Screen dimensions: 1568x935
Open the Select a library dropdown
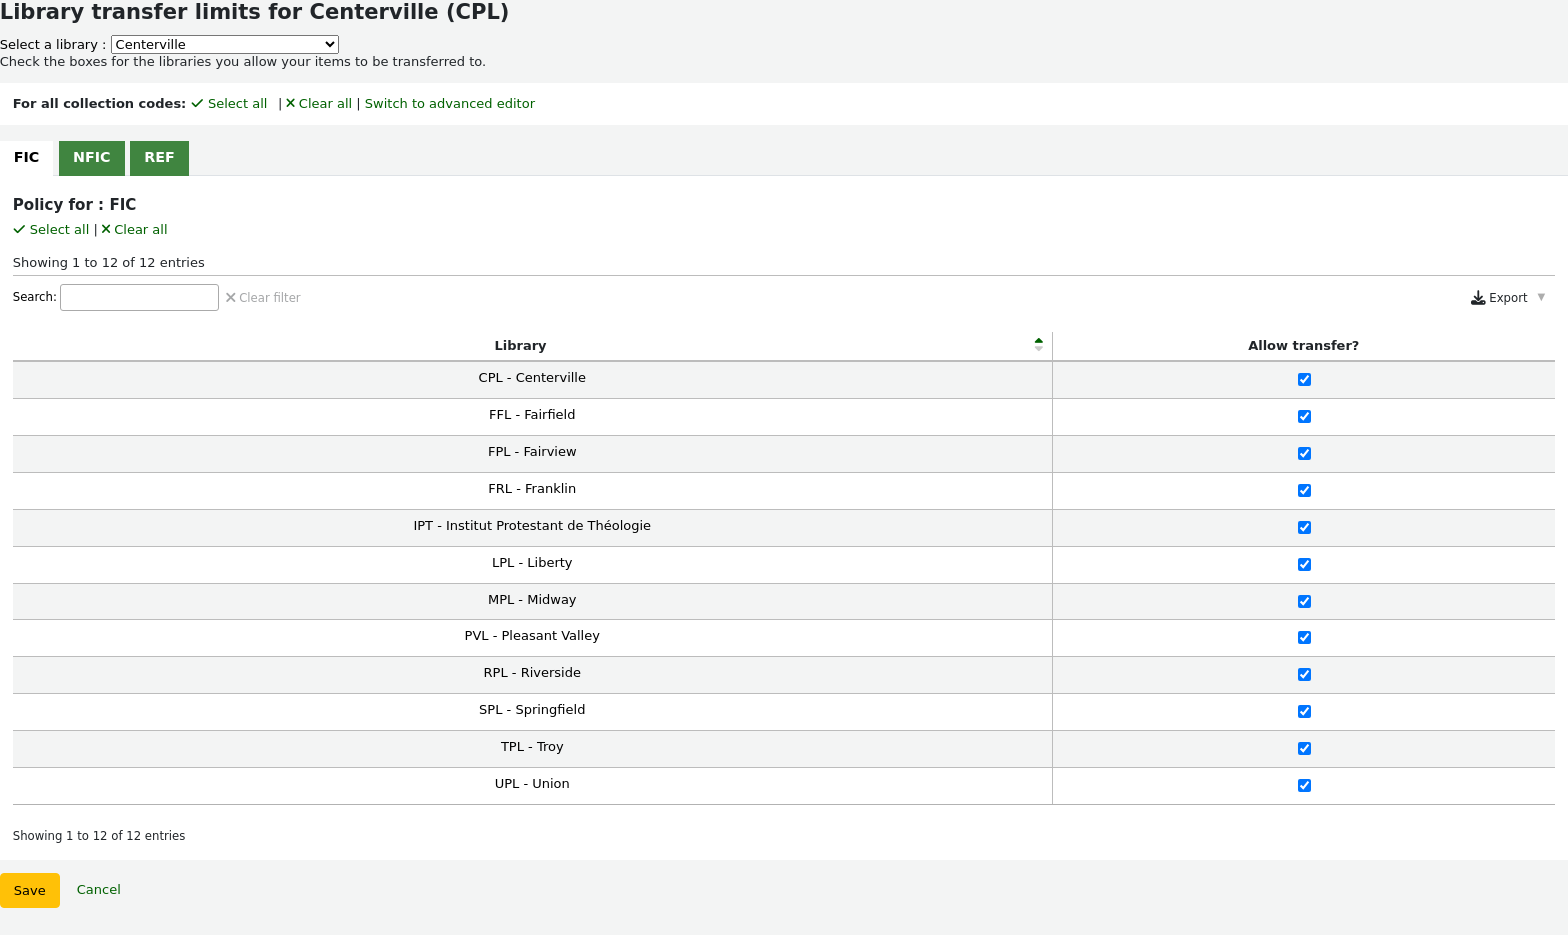[225, 45]
